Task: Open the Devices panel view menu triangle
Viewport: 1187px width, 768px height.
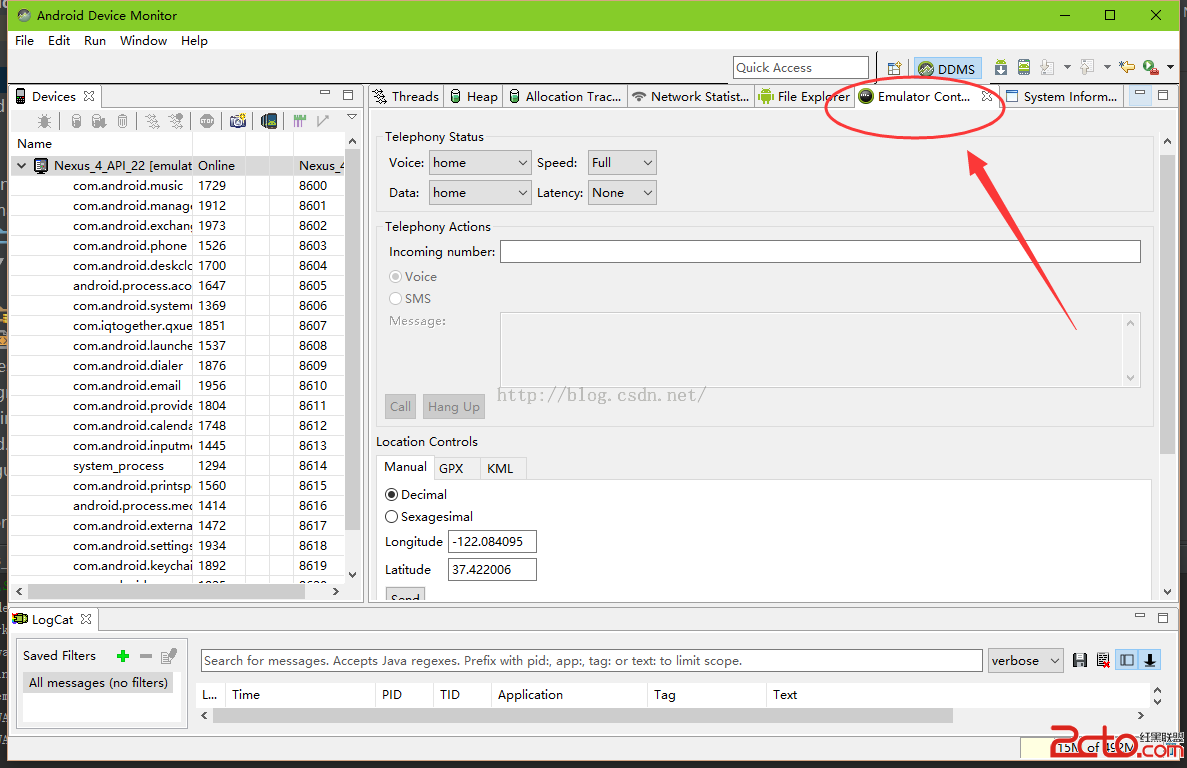Action: point(352,117)
